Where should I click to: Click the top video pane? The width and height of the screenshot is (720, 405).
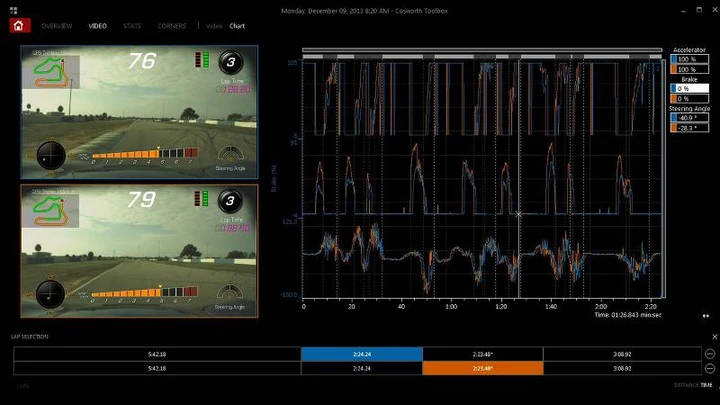point(139,112)
